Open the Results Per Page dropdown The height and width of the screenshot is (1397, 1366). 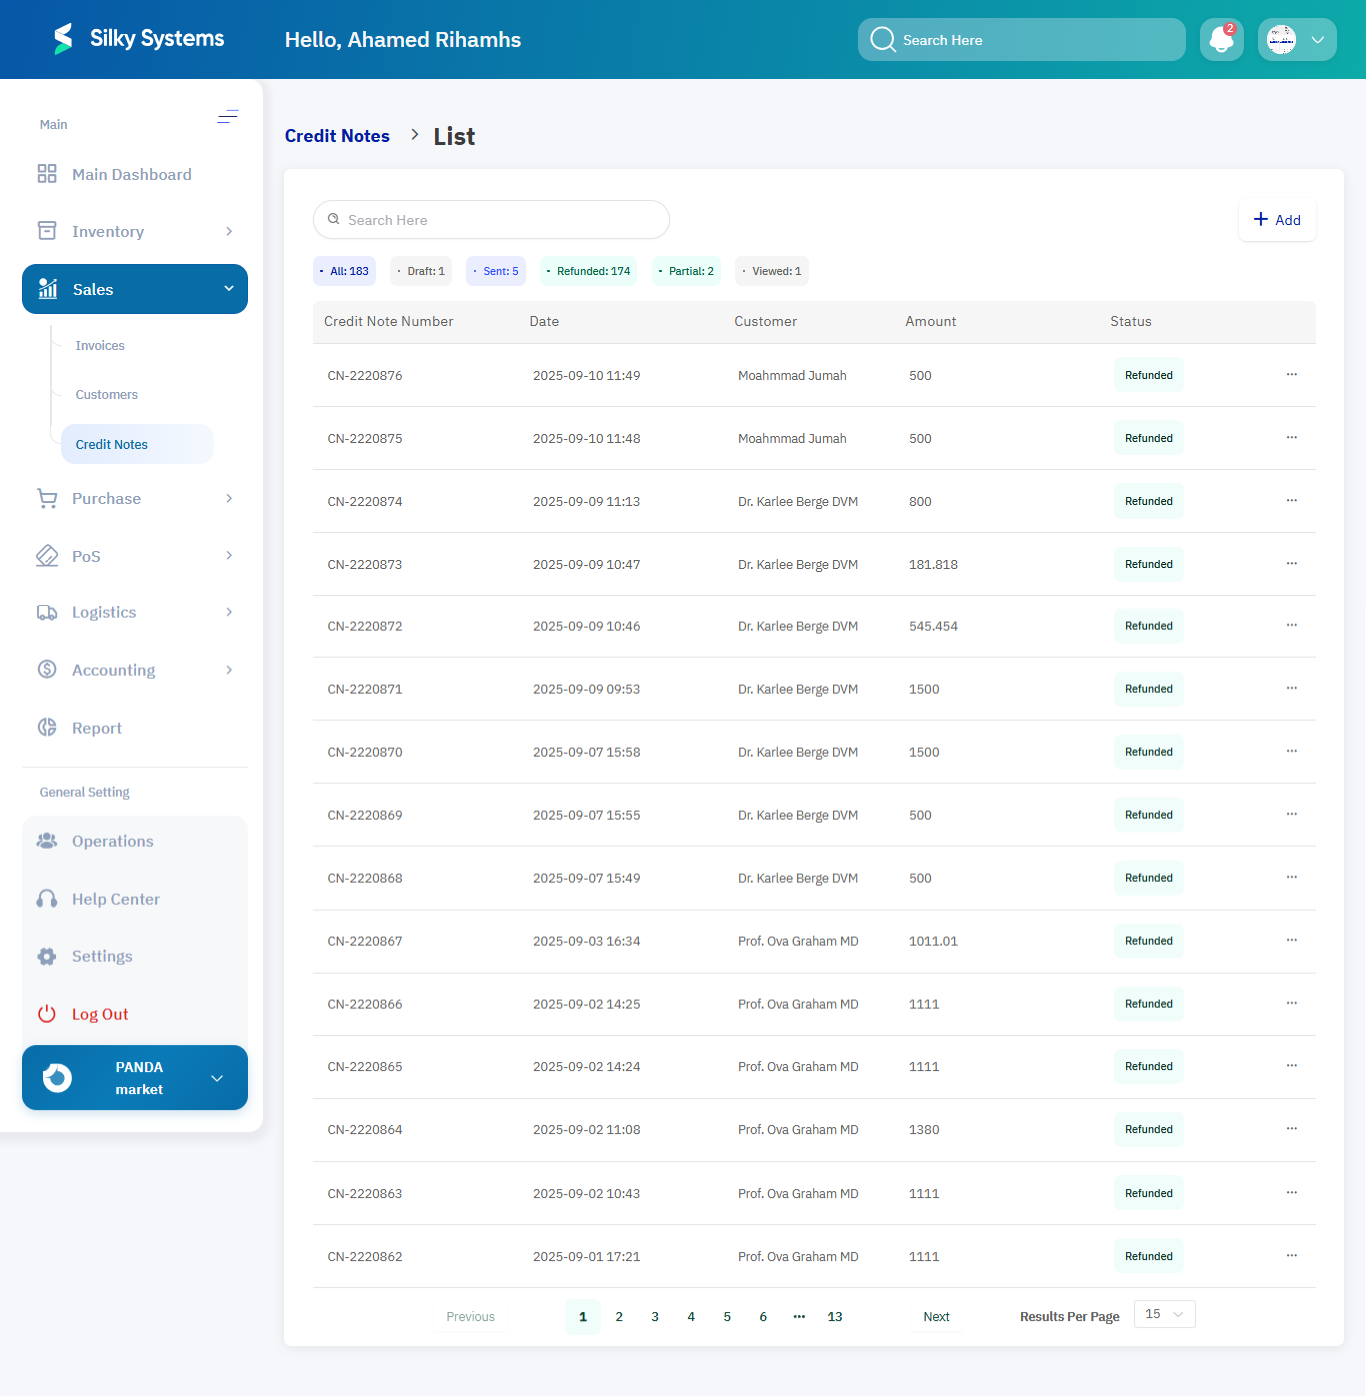[x=1163, y=1313]
